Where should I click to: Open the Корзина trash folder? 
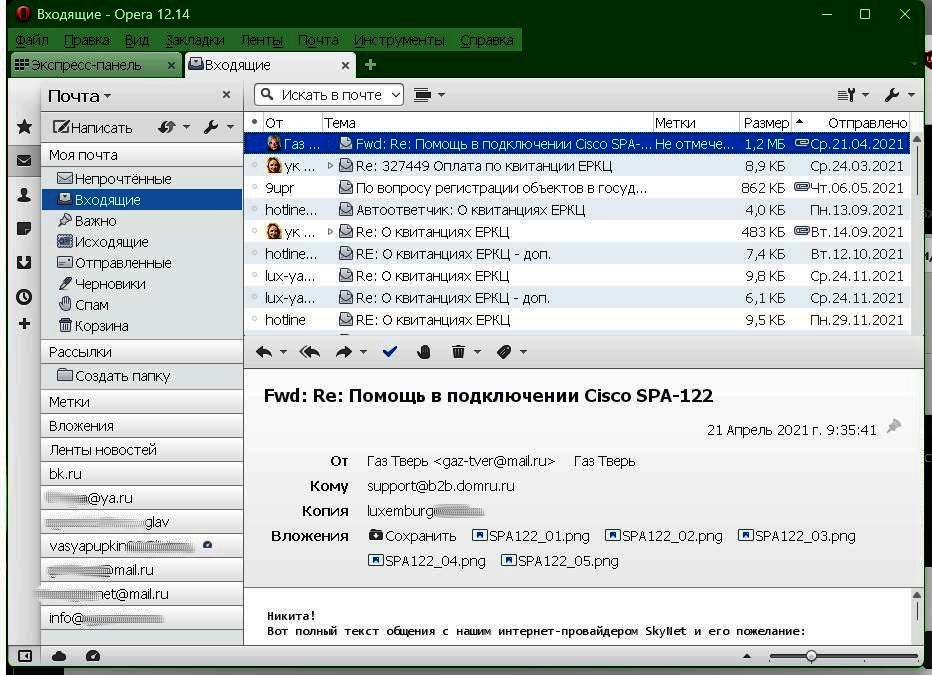click(142, 326)
